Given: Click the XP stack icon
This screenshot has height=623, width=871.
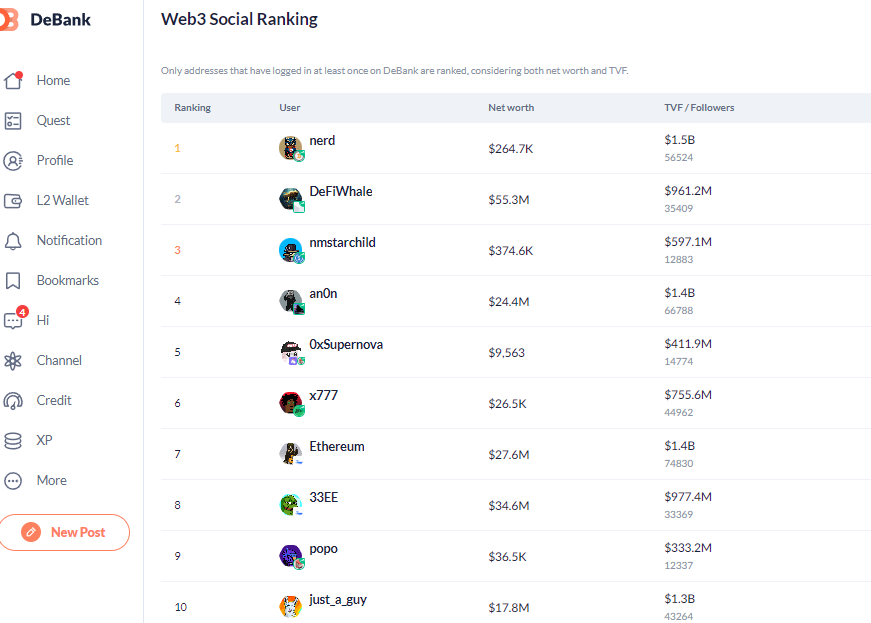Looking at the screenshot, I should [13, 441].
